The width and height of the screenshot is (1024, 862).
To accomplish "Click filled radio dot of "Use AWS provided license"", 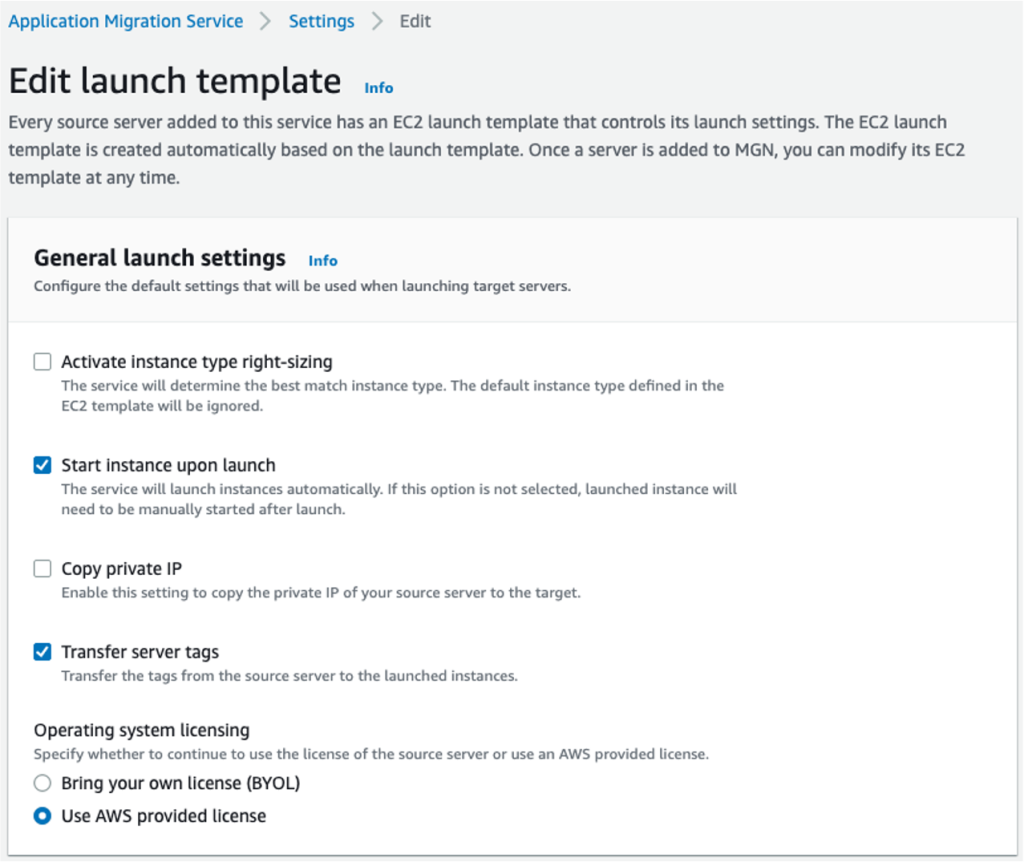I will coord(42,816).
